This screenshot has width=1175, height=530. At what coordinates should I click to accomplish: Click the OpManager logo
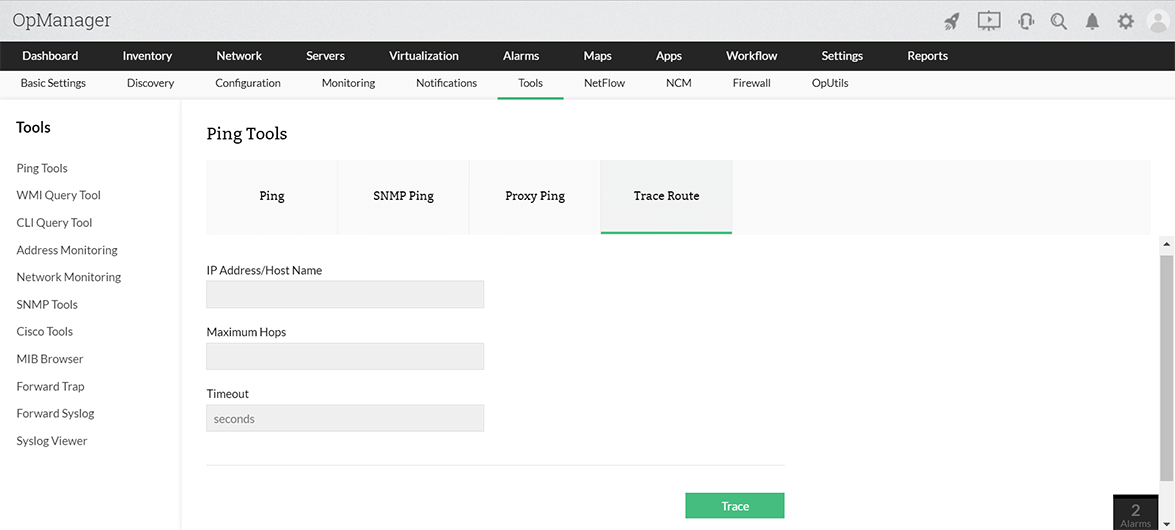[62, 20]
